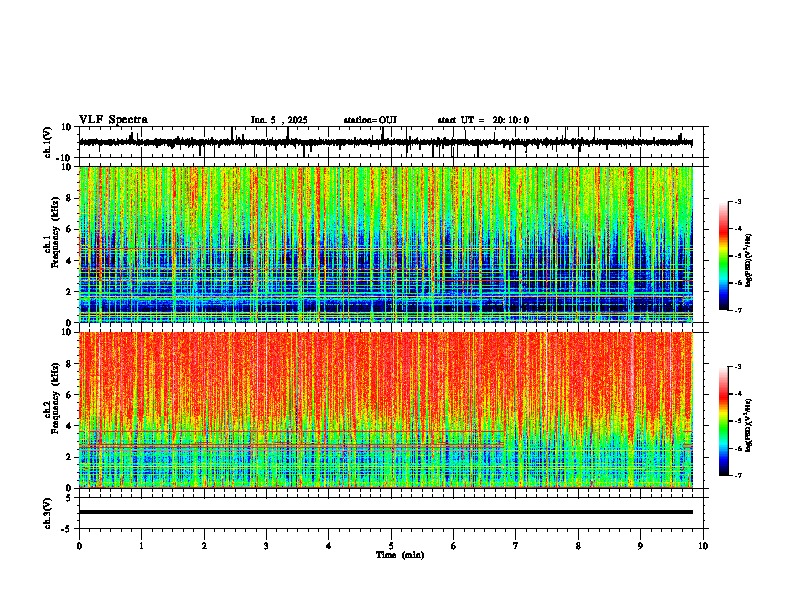Screen dimensions: 792x612
Task: Click the "1" tick on the time axis
Action: tap(141, 546)
